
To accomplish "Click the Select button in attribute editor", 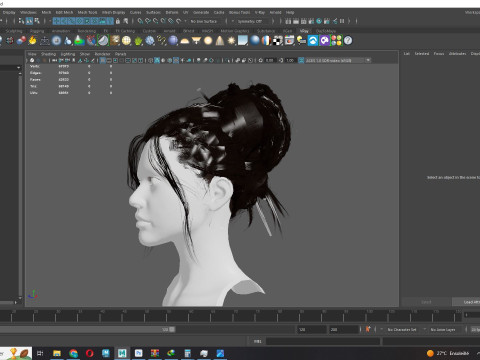I will (426, 302).
